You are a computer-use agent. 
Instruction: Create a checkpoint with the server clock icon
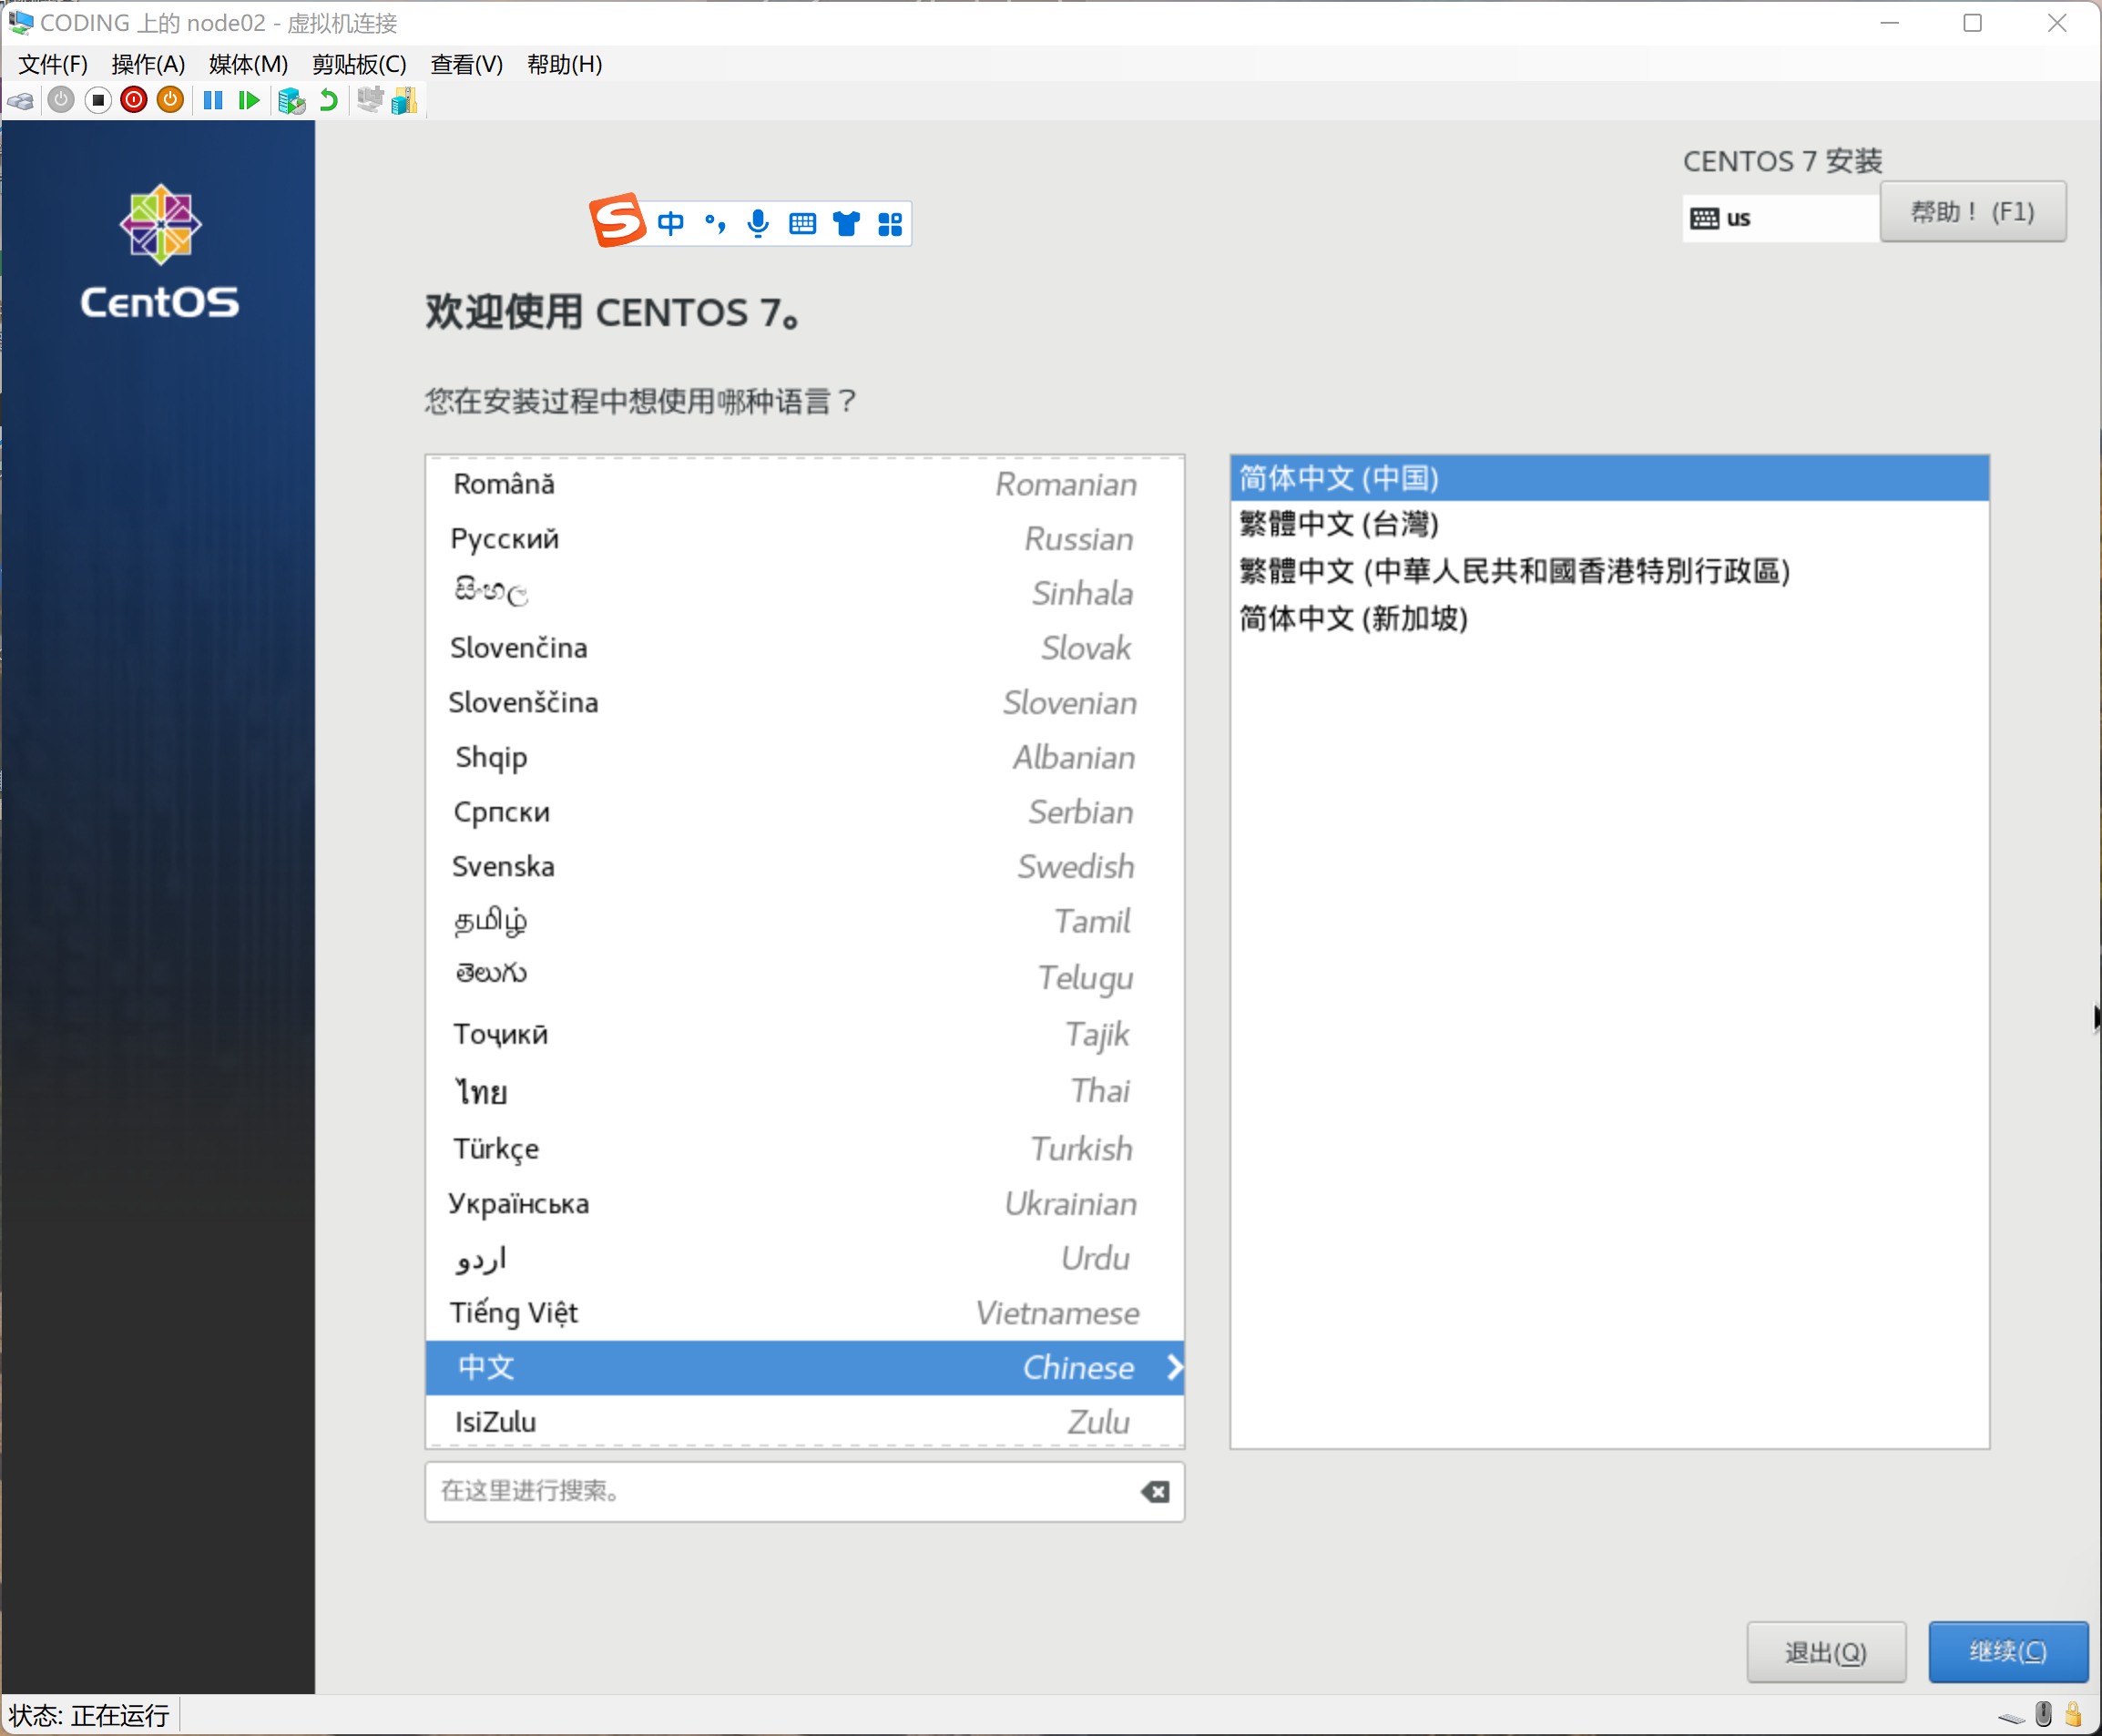point(291,100)
